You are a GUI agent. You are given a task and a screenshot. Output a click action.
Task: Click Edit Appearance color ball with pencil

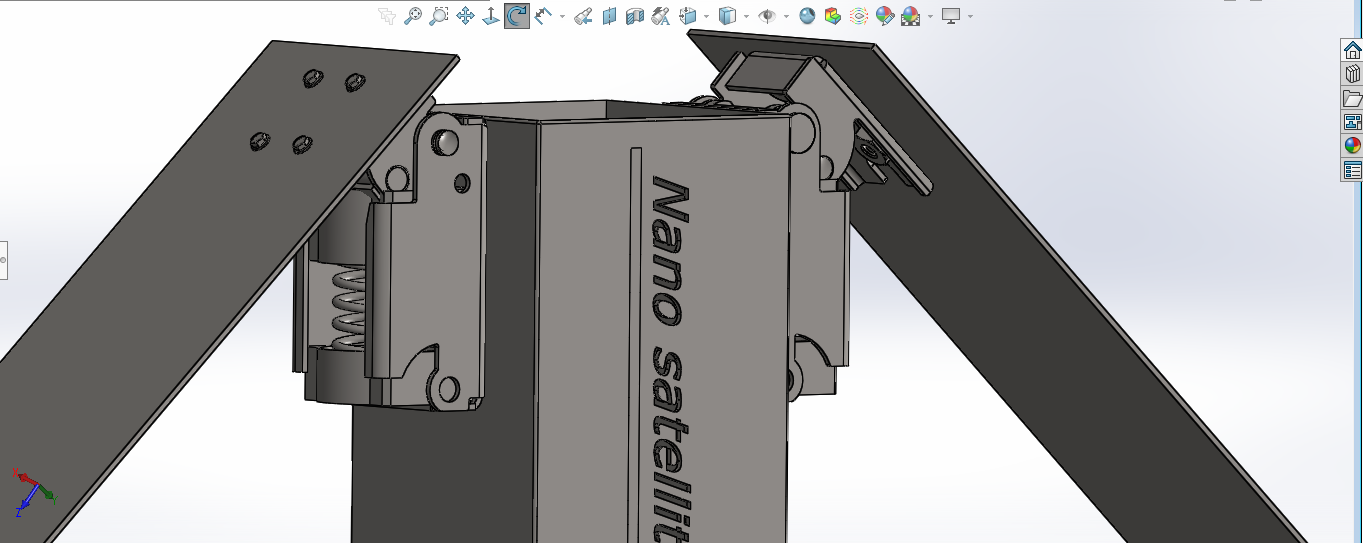[x=885, y=16]
